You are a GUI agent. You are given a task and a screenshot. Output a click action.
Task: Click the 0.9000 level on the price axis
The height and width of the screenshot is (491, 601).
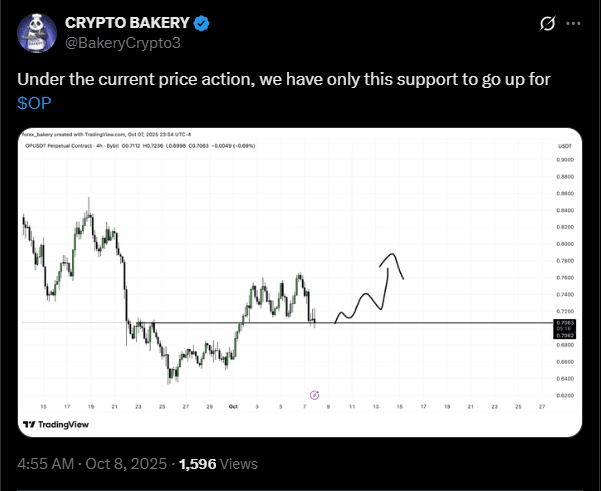click(x=565, y=160)
